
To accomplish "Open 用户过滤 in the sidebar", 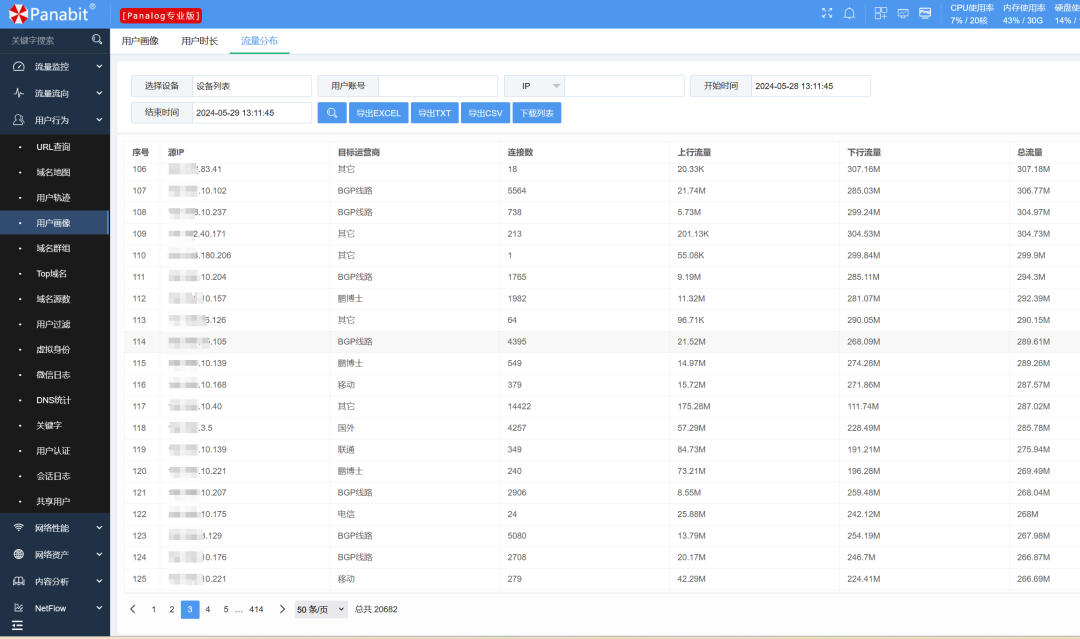I will click(x=54, y=324).
